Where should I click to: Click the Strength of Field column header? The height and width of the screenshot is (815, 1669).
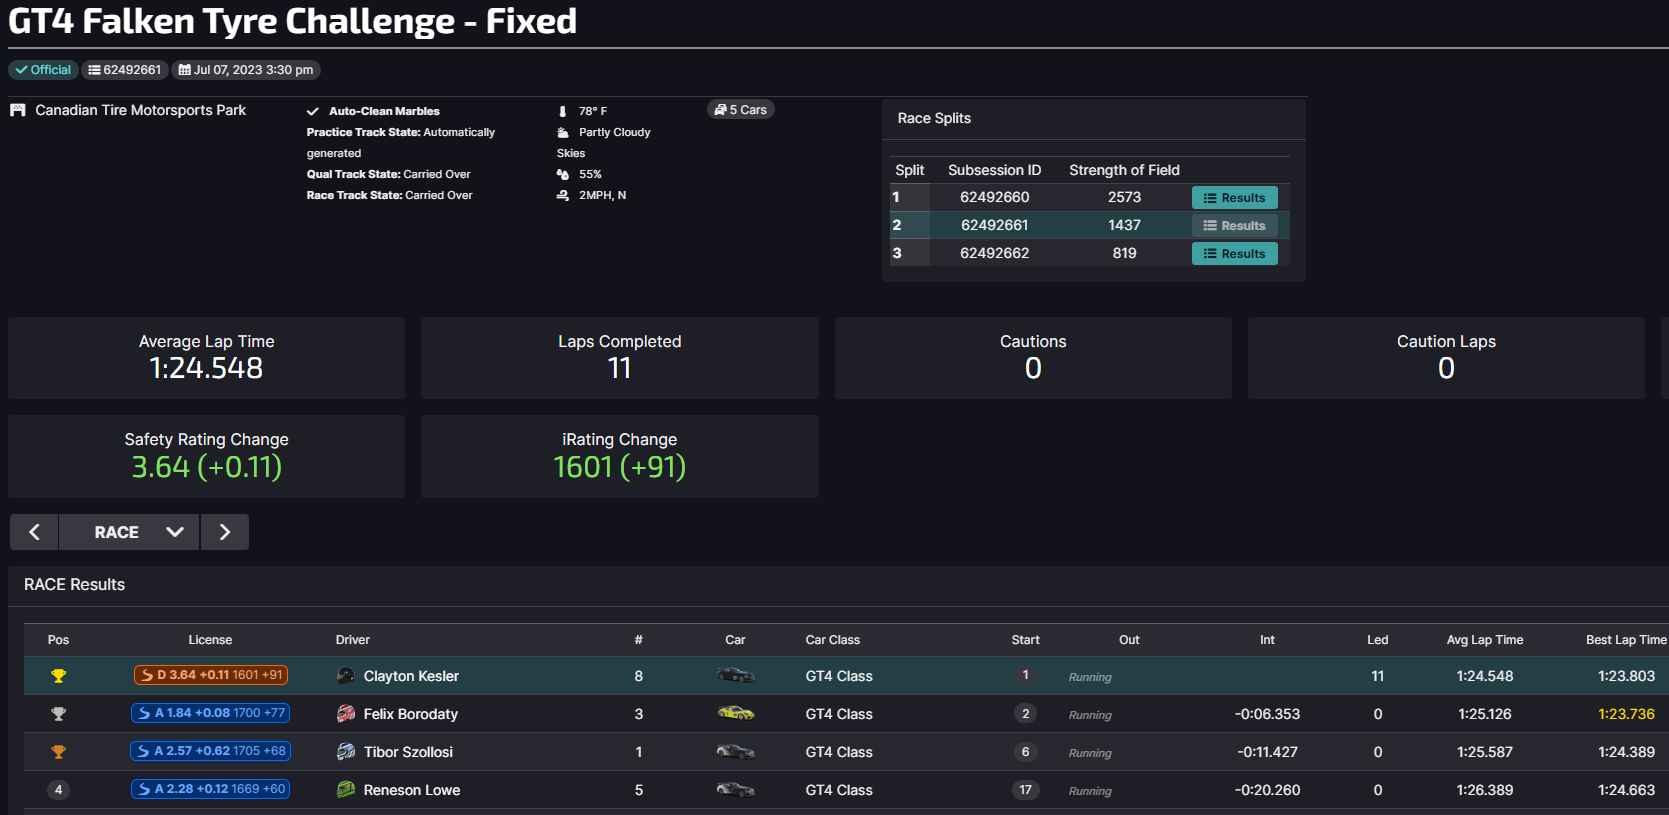pos(1124,170)
